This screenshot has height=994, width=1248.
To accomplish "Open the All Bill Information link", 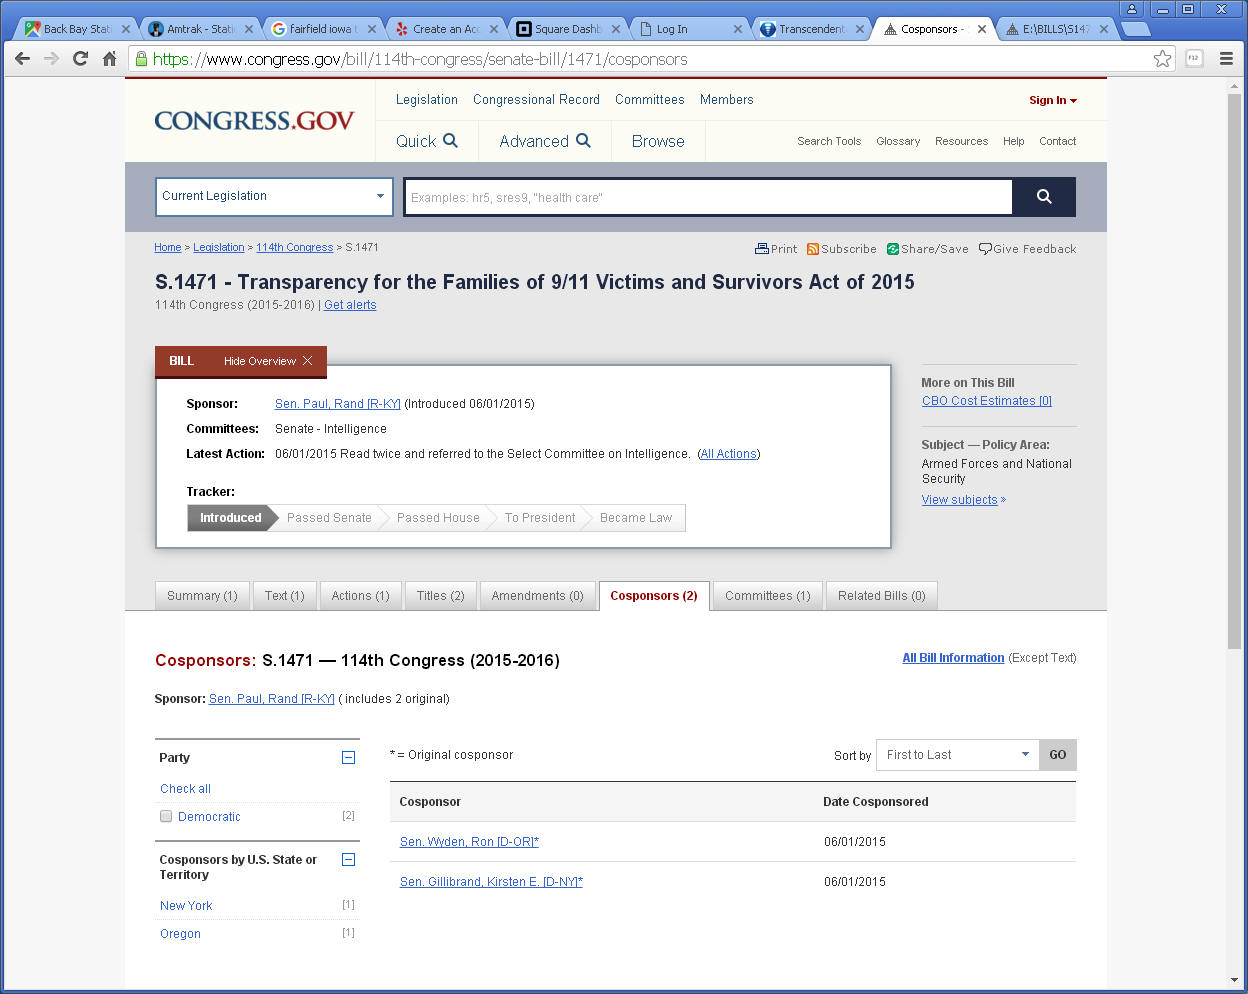I will click(953, 658).
